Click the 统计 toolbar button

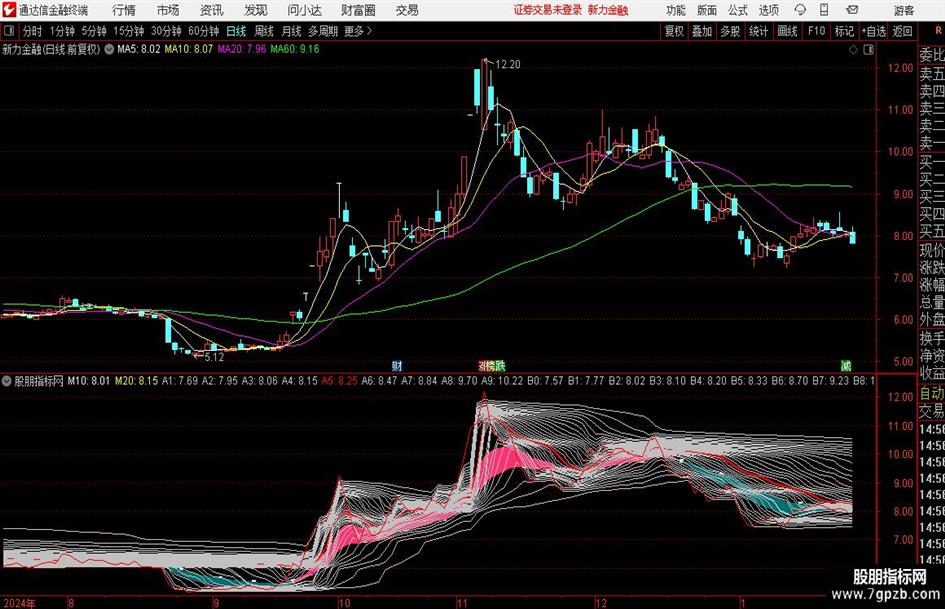[758, 31]
